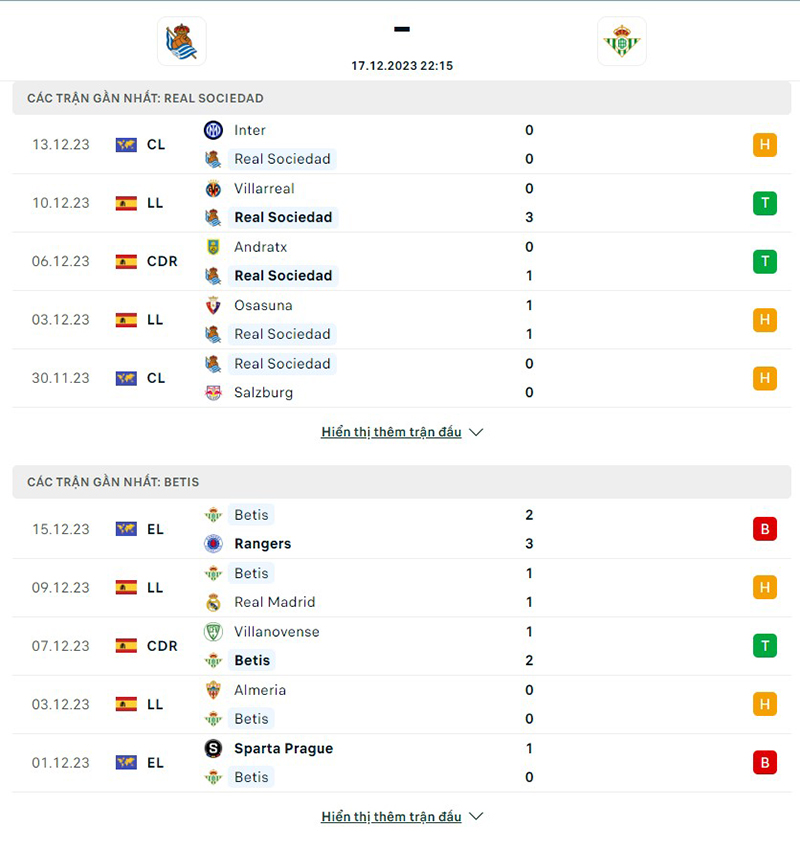
Task: Click the Real Sociedad club crest at top
Action: (182, 41)
